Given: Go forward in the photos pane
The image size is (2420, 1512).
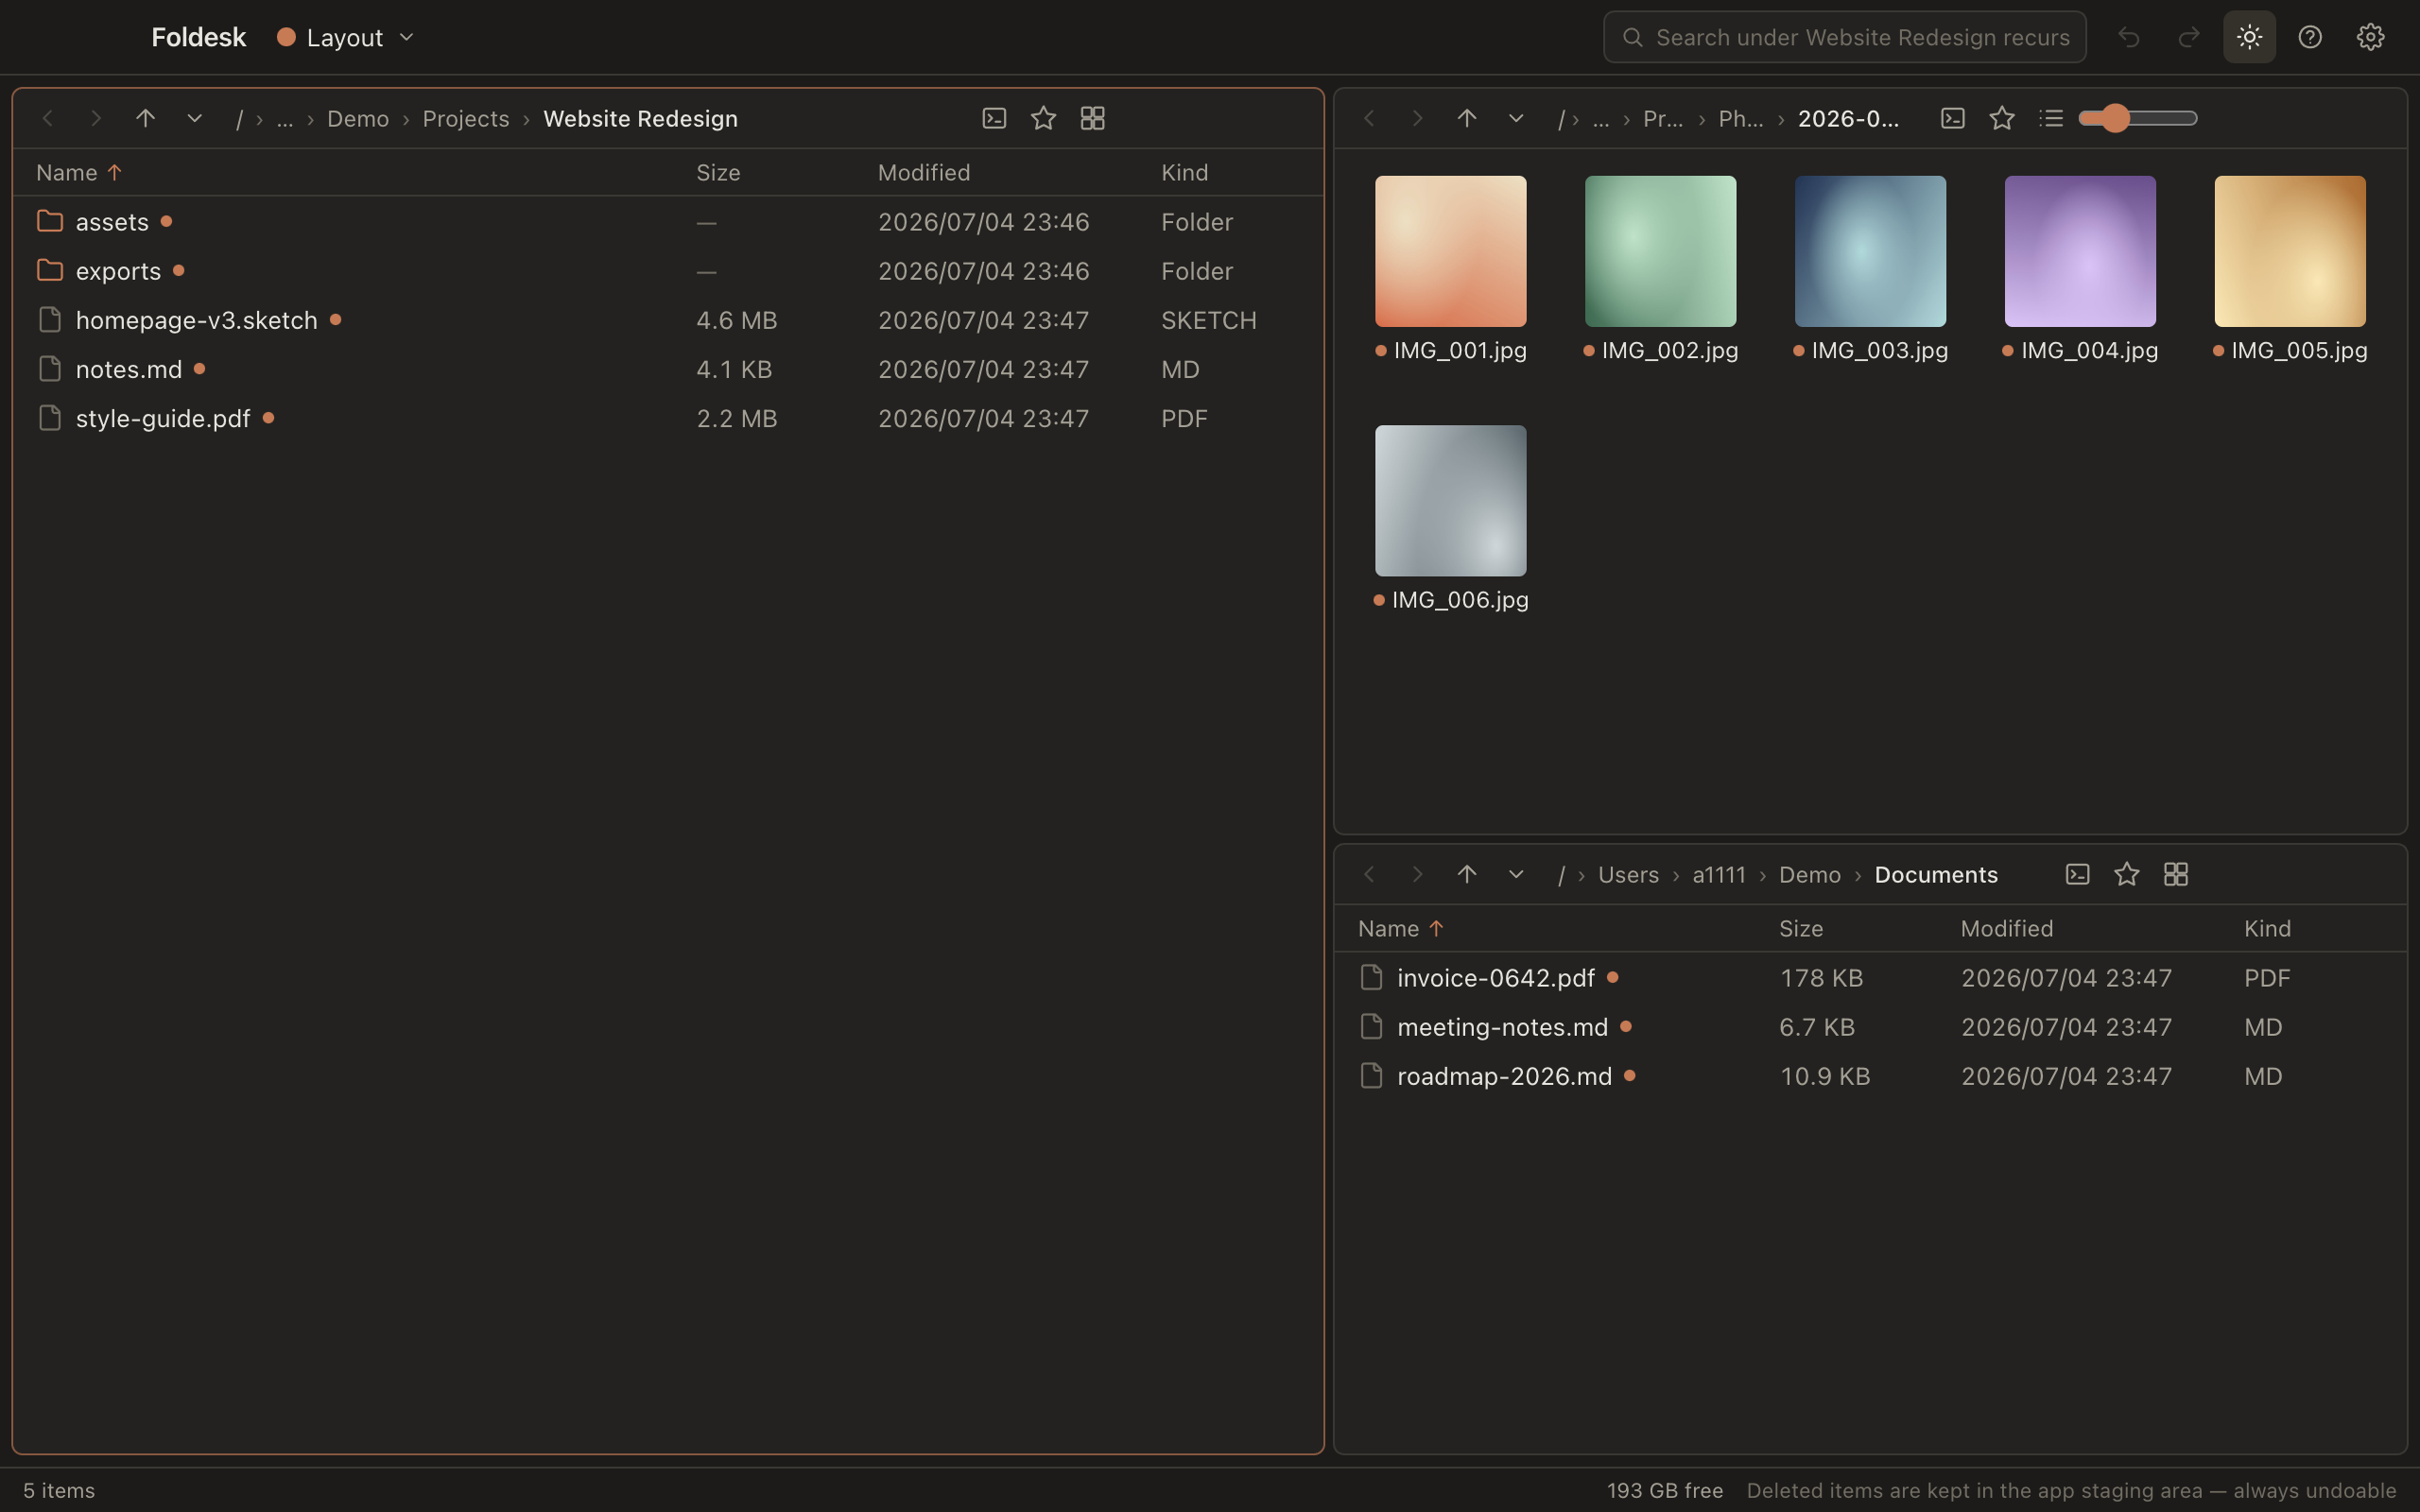Looking at the screenshot, I should point(1418,118).
